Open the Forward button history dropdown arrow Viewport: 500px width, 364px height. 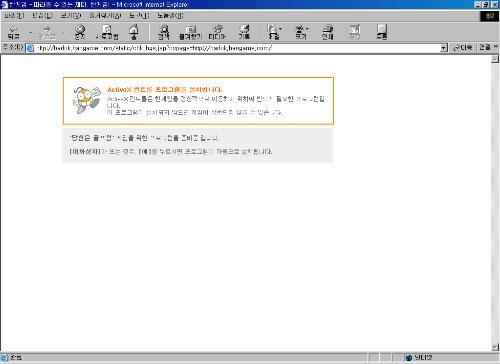coord(64,33)
